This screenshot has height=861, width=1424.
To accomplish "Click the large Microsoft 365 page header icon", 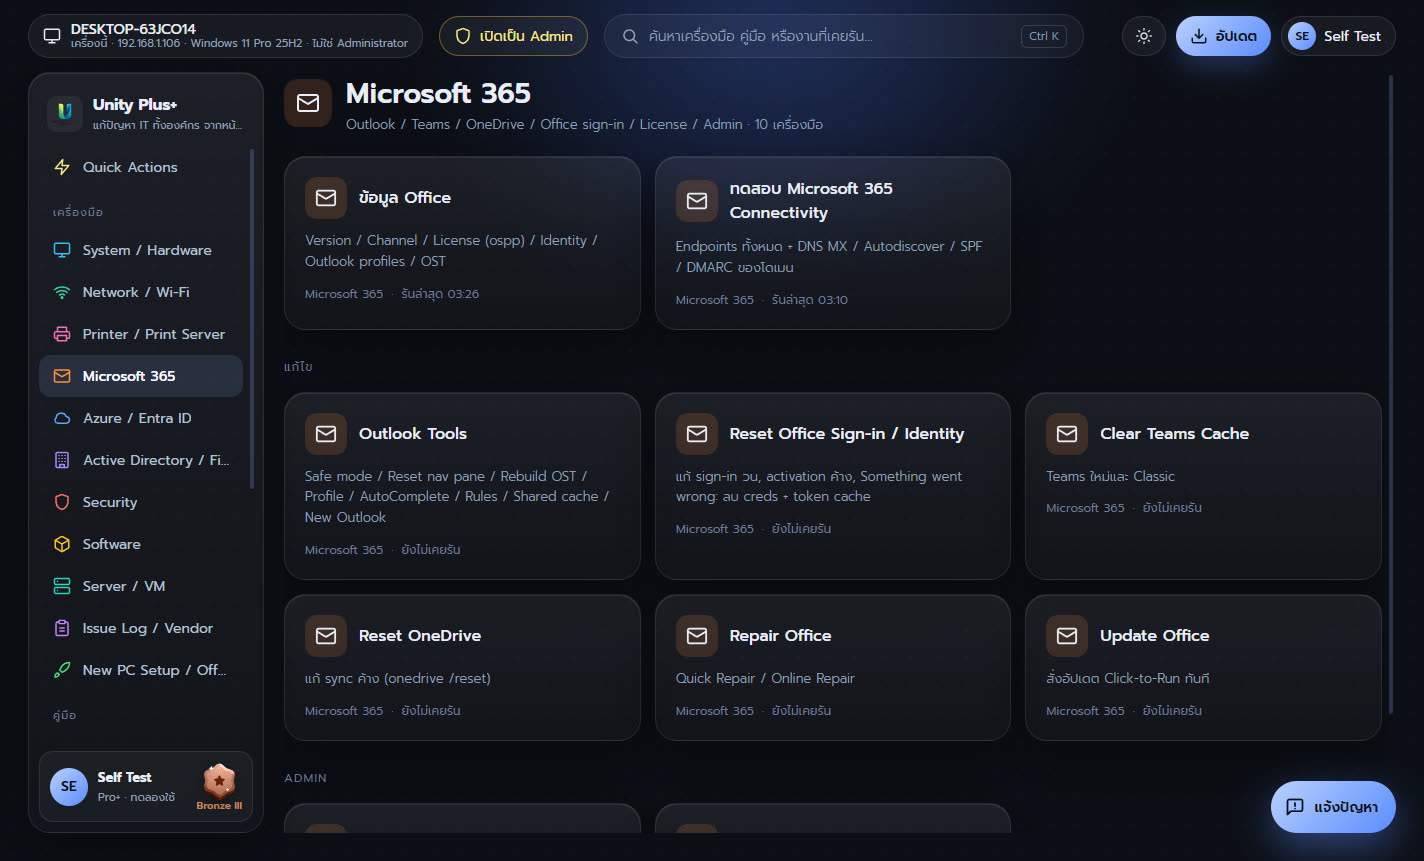I will click(x=308, y=103).
